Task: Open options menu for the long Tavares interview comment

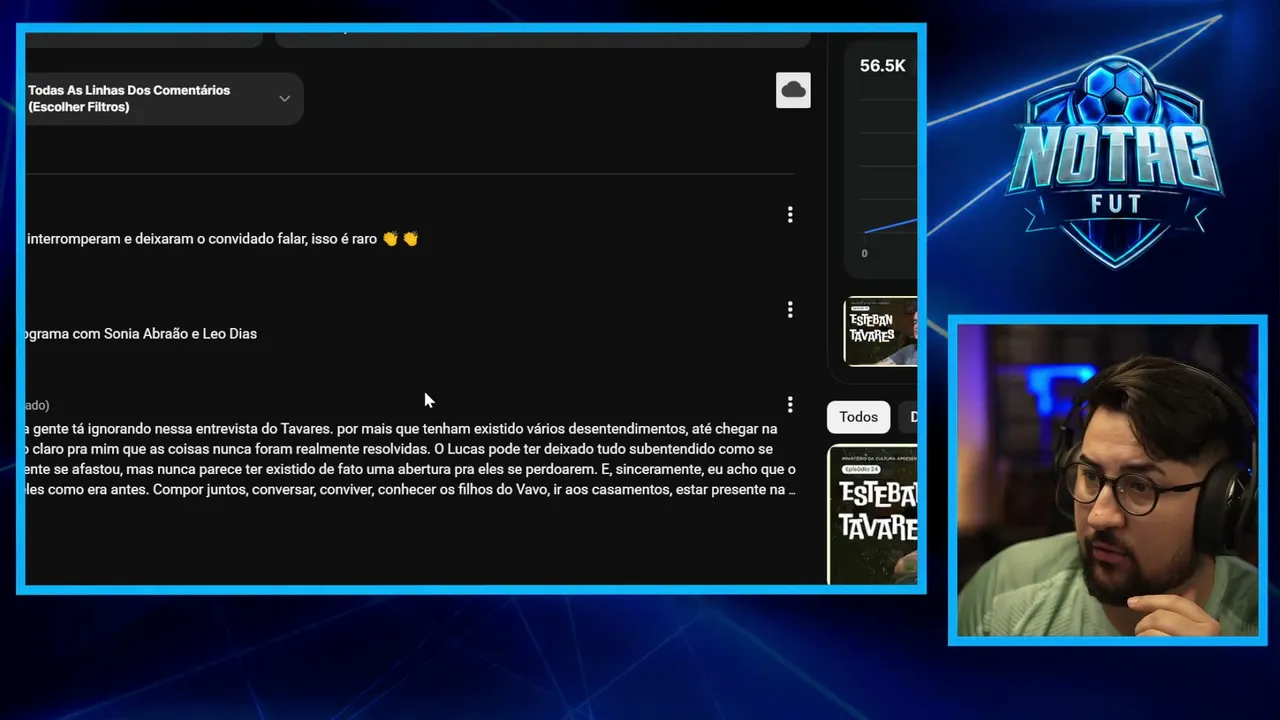Action: click(x=790, y=404)
